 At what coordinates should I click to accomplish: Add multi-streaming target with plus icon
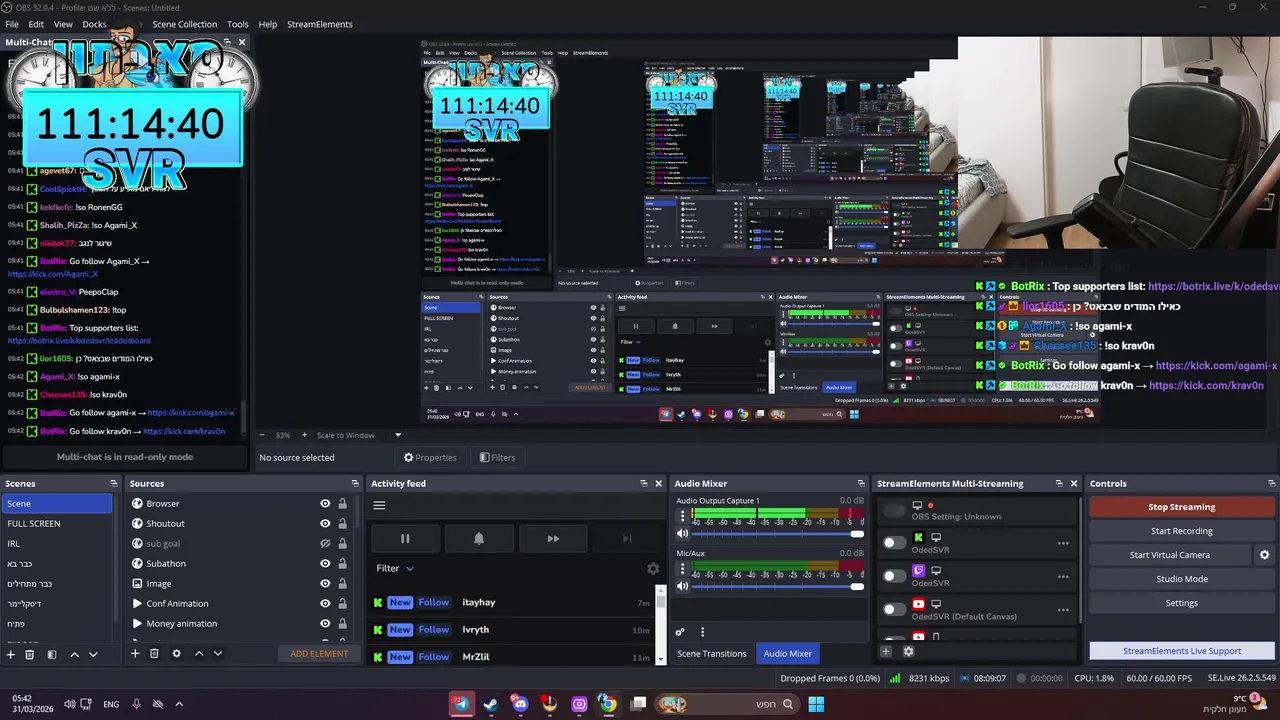coord(885,652)
